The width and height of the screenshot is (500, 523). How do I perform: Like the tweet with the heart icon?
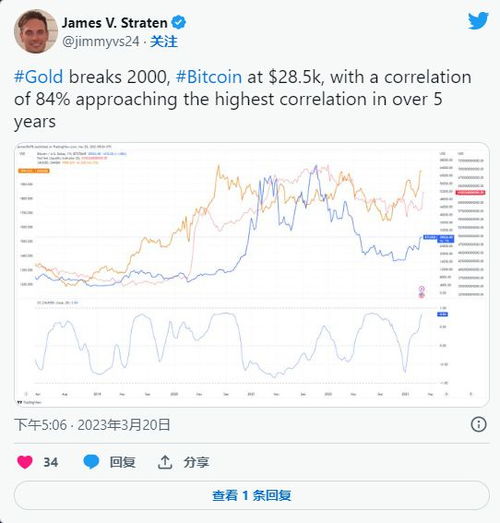pyautogui.click(x=25, y=462)
